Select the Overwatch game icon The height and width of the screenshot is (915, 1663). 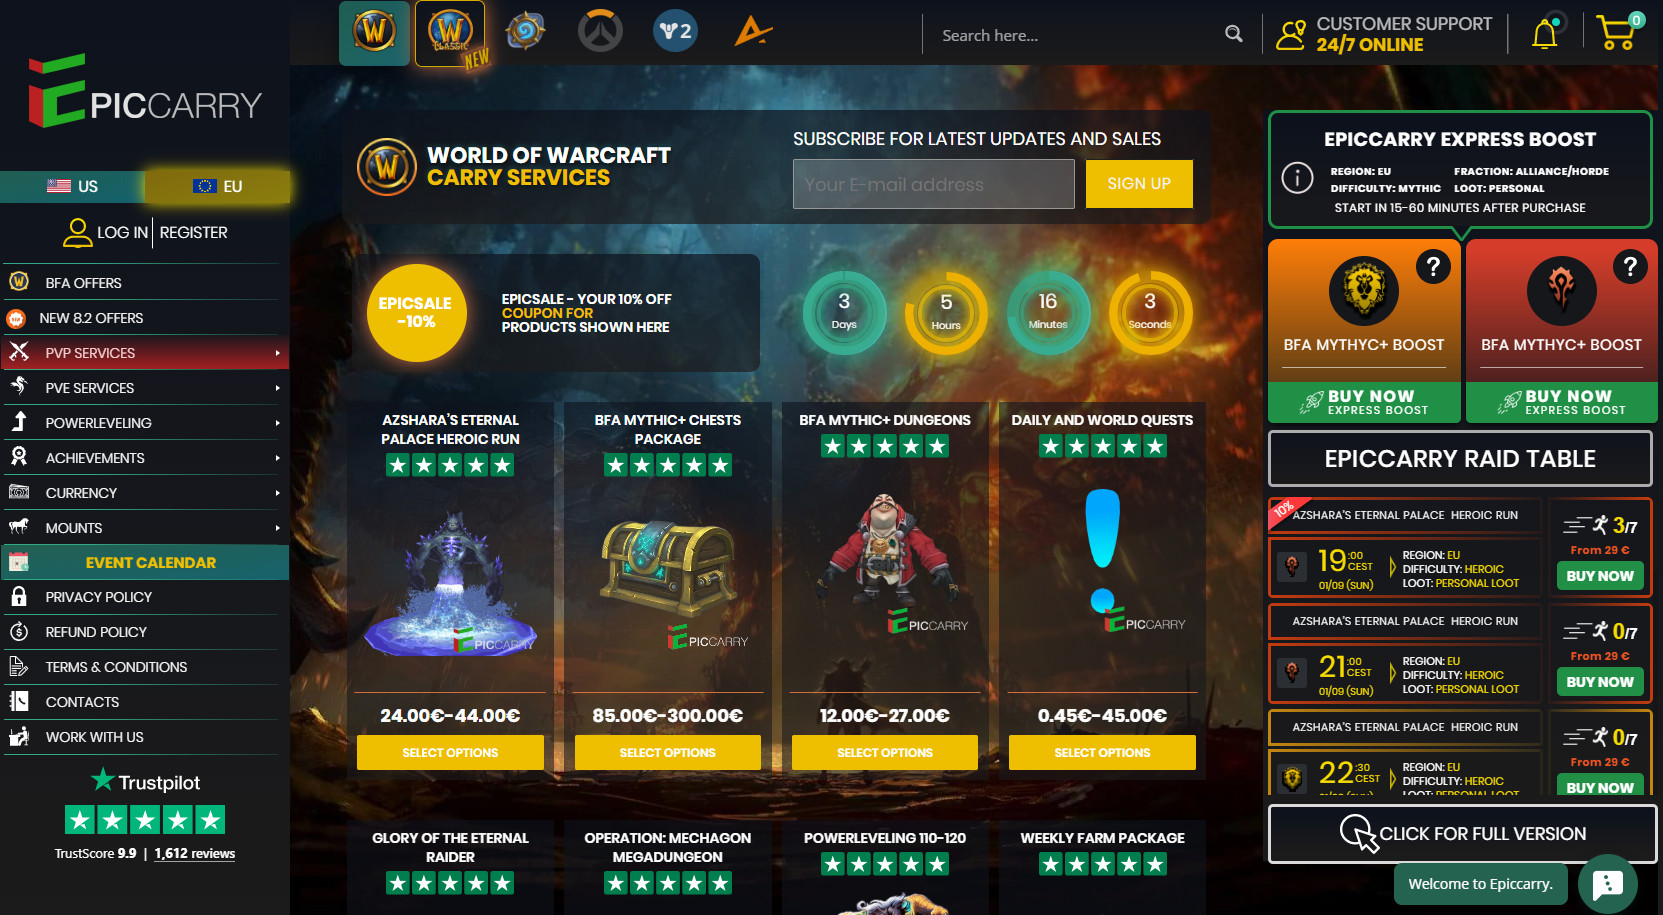pyautogui.click(x=600, y=32)
